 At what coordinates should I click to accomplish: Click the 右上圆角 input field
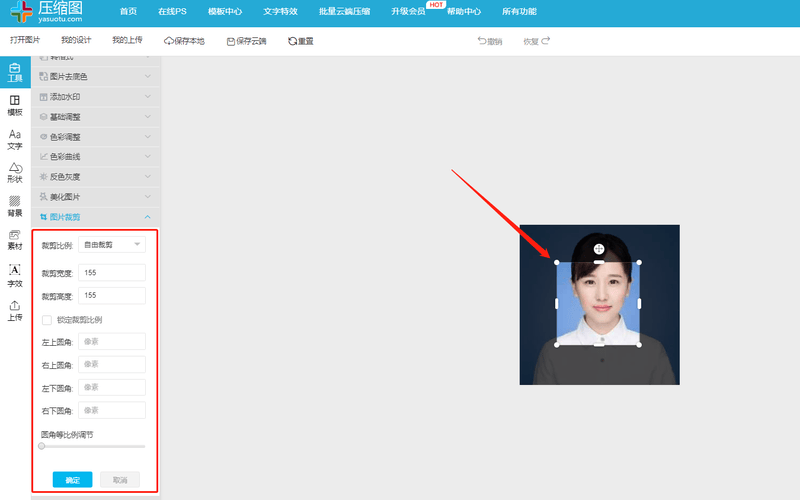[112, 364]
